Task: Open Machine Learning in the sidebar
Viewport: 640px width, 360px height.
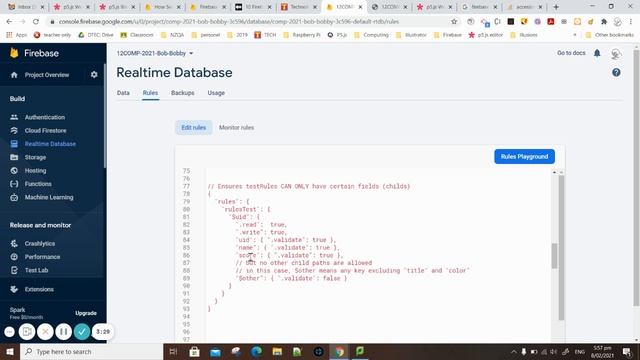Action: tap(49, 198)
